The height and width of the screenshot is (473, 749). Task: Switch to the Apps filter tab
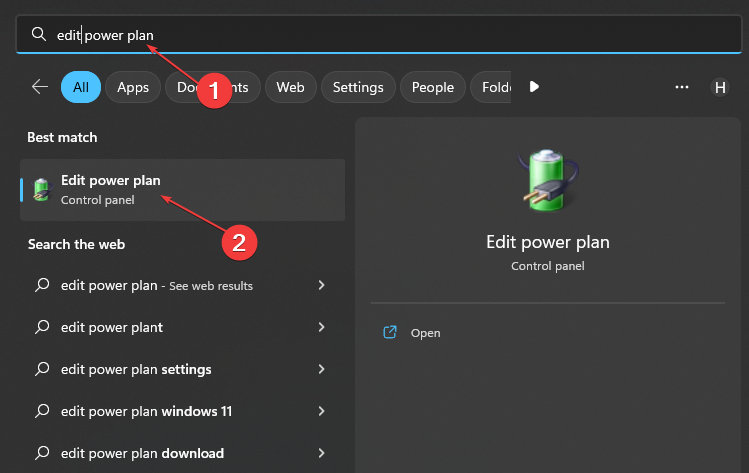pyautogui.click(x=132, y=87)
